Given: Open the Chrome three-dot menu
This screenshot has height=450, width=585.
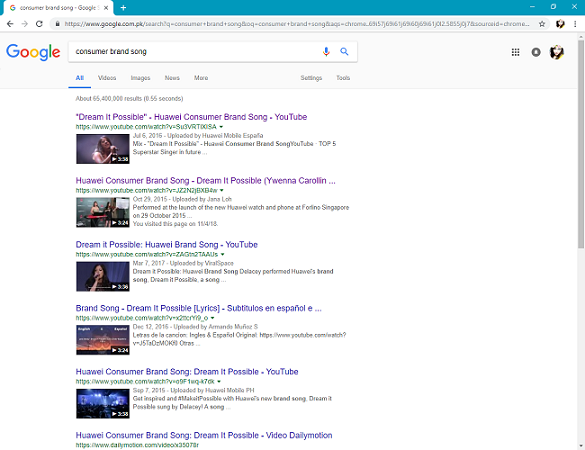Looking at the screenshot, I should click(x=575, y=24).
